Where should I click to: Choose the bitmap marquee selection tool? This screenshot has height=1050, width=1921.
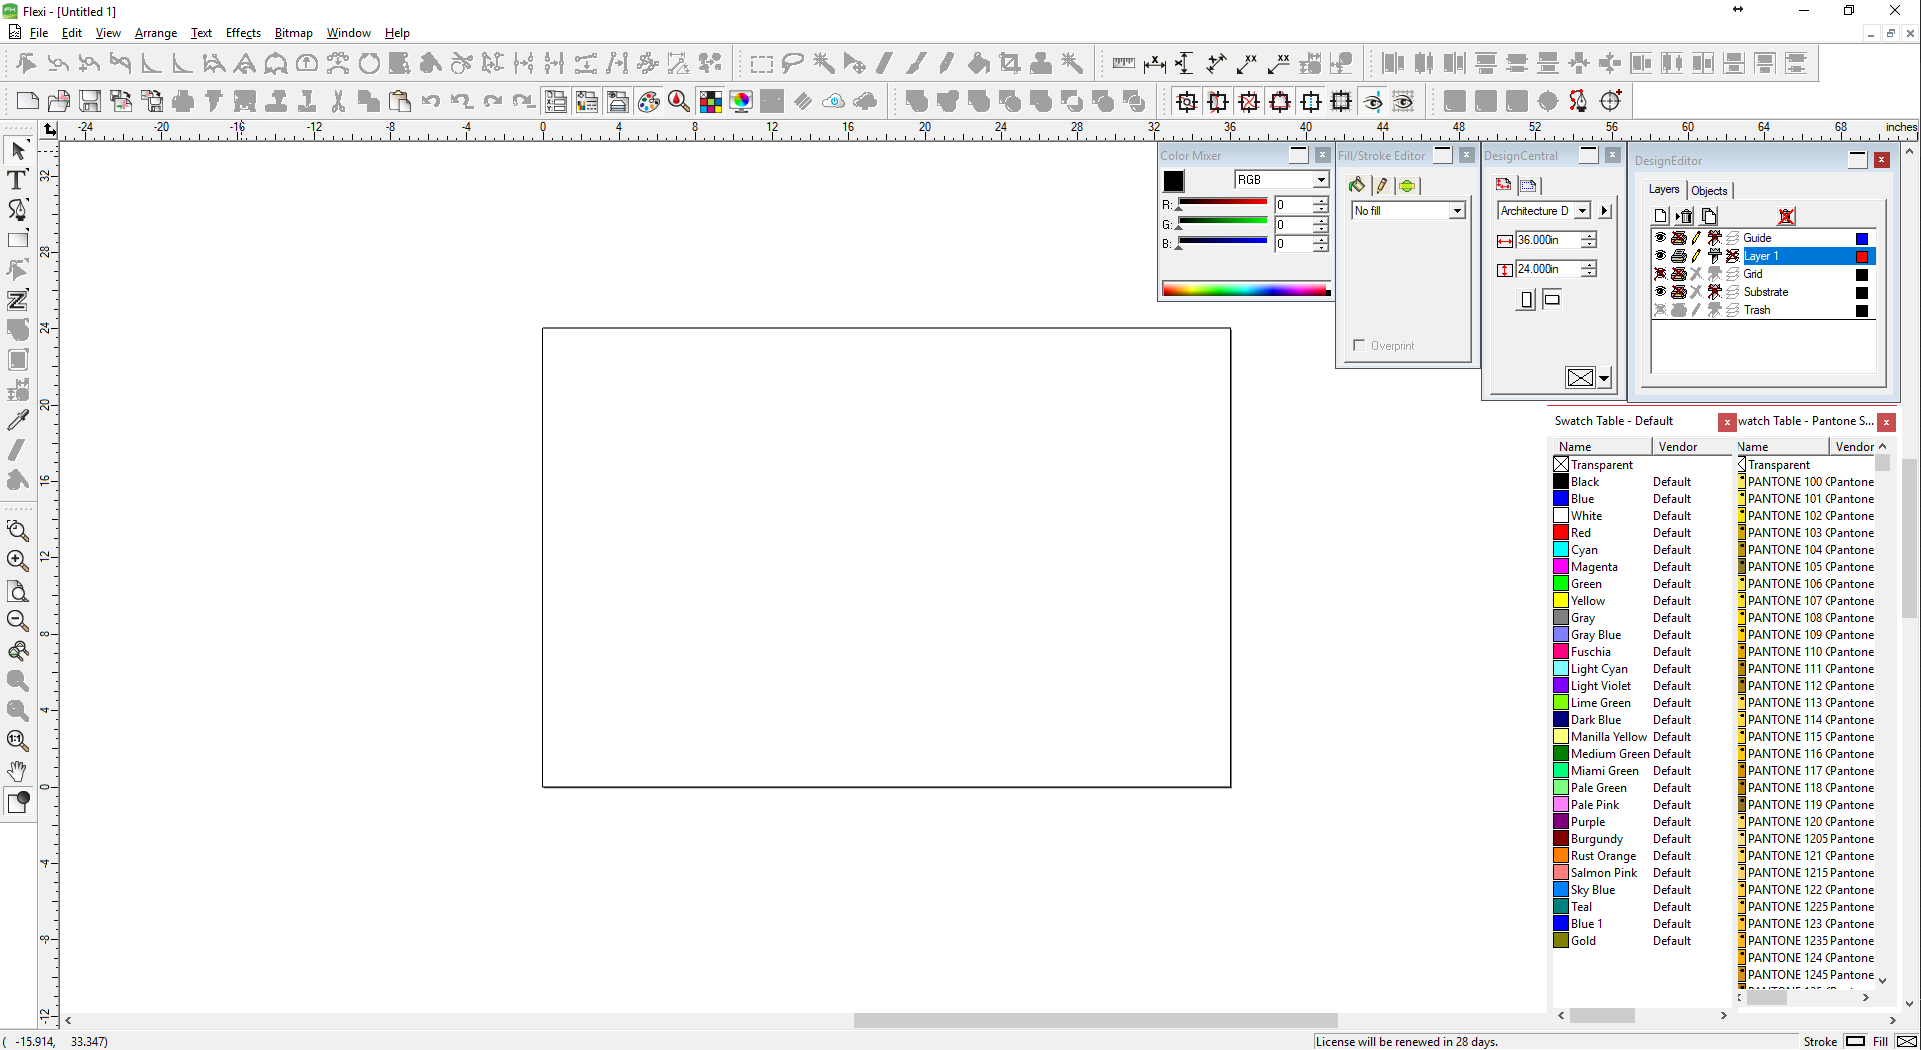(x=762, y=64)
